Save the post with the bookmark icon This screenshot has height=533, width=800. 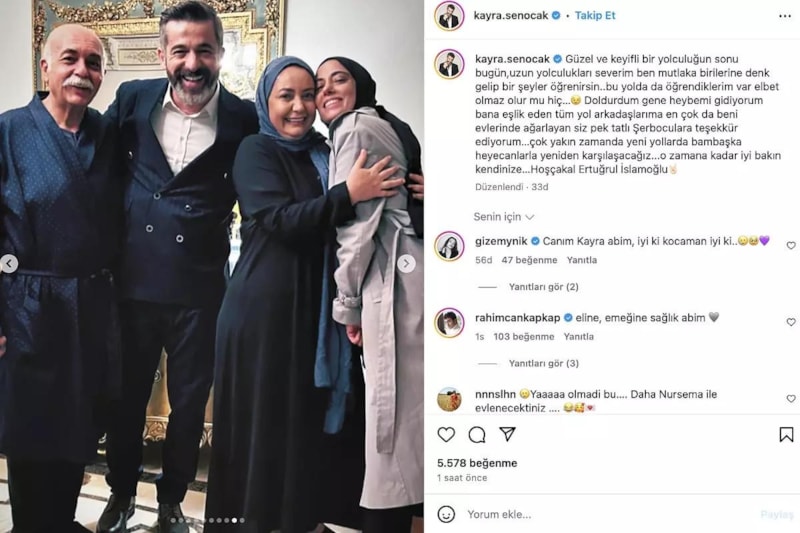click(786, 435)
